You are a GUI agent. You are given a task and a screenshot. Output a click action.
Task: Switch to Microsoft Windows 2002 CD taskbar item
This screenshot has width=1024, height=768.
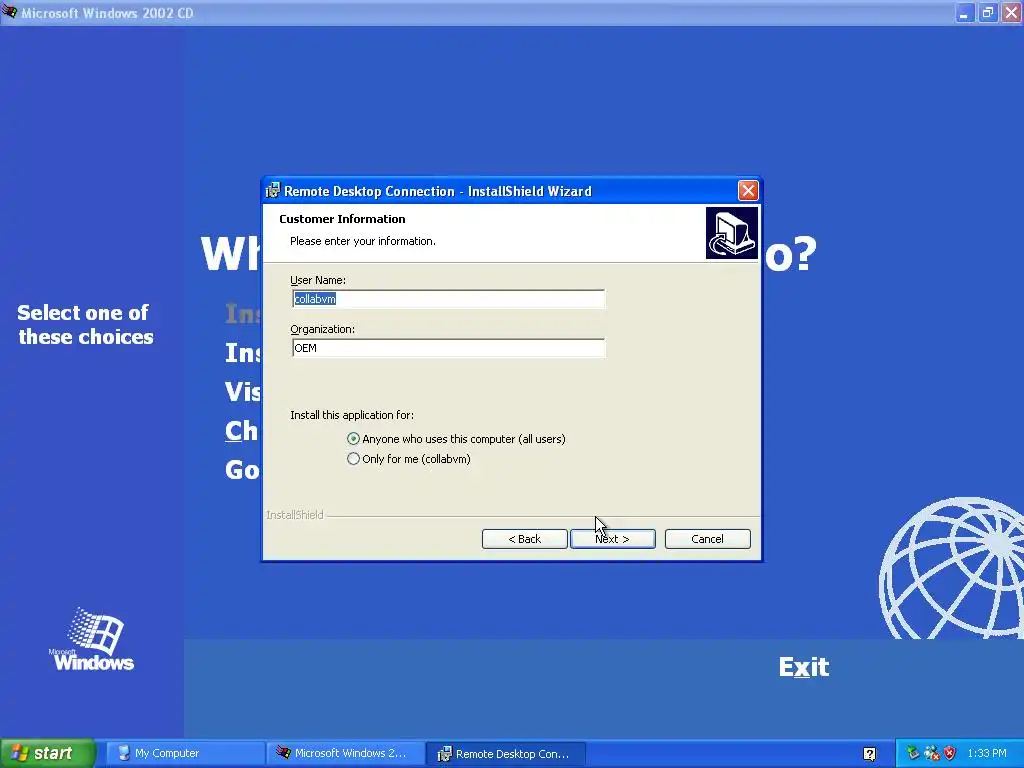346,753
